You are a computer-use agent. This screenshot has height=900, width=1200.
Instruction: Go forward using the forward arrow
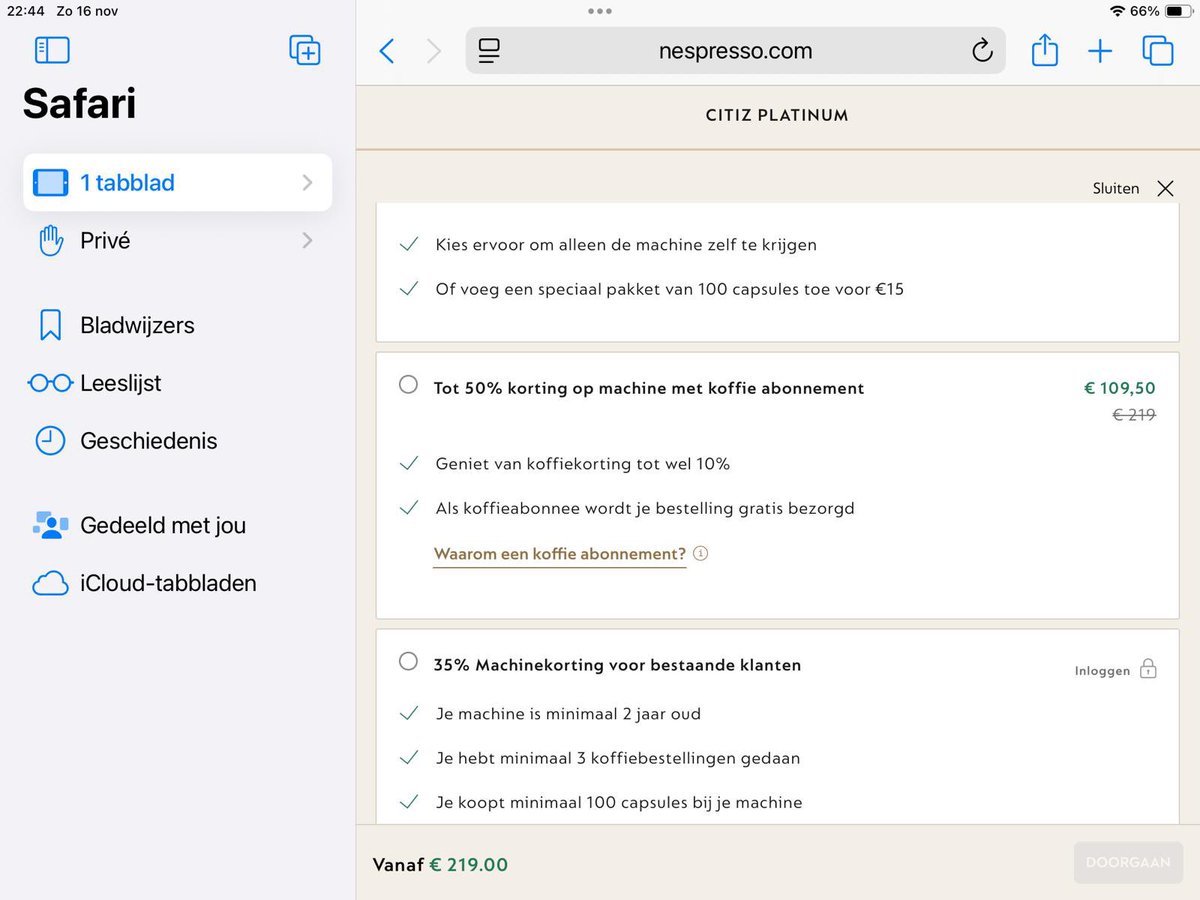tap(433, 51)
